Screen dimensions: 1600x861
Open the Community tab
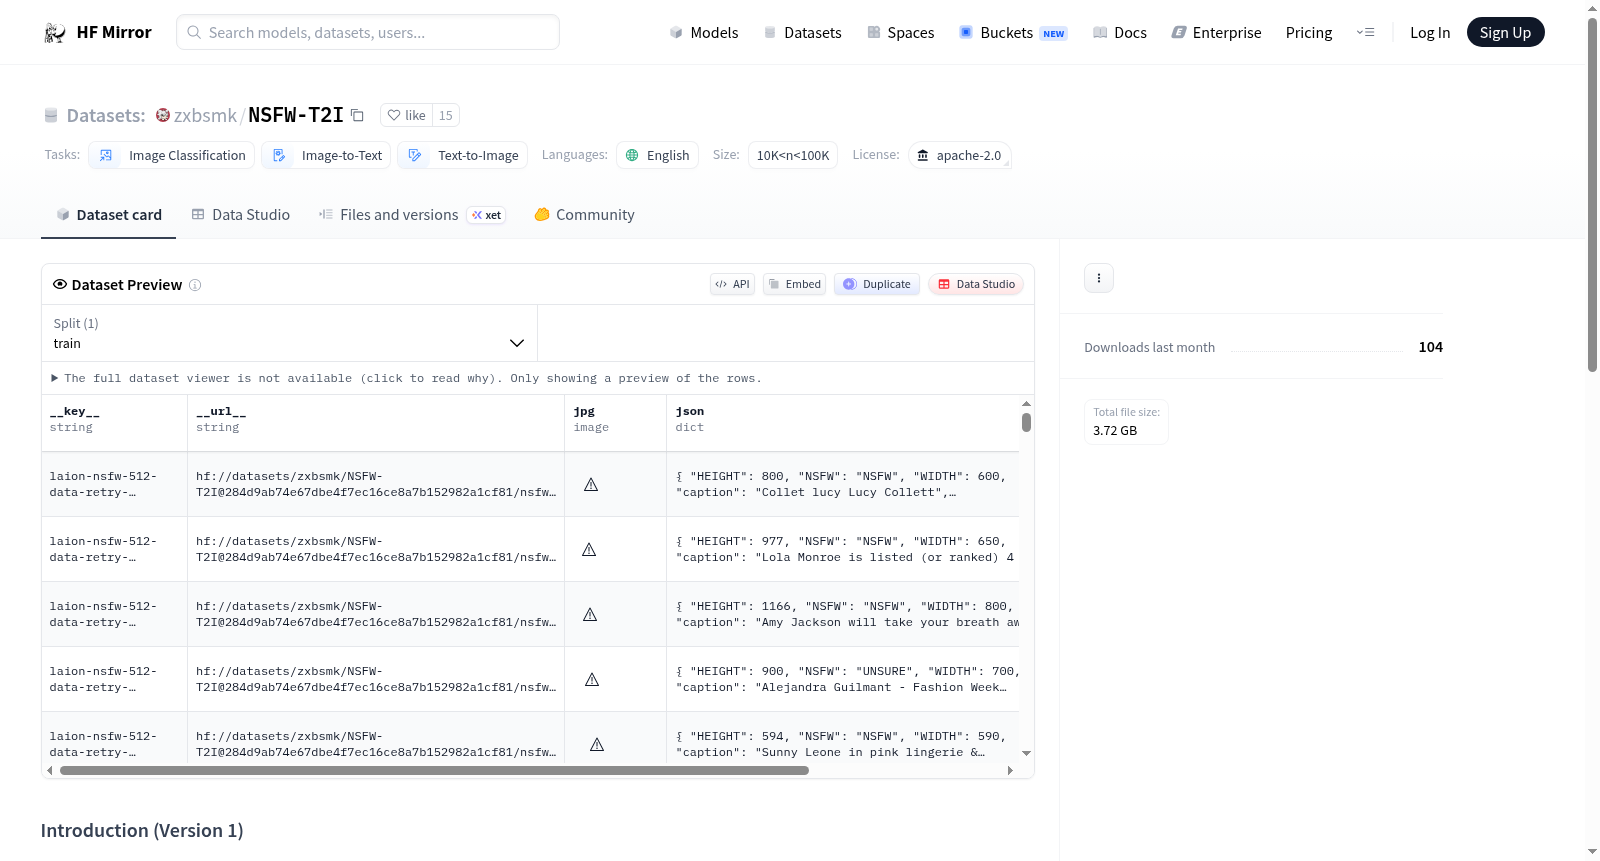pos(585,215)
